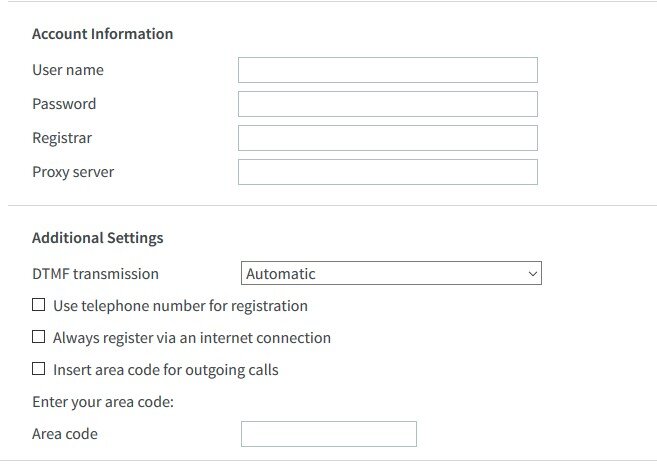Click the 'DTMF transmission' label
This screenshot has width=657, height=468.
pos(96,274)
